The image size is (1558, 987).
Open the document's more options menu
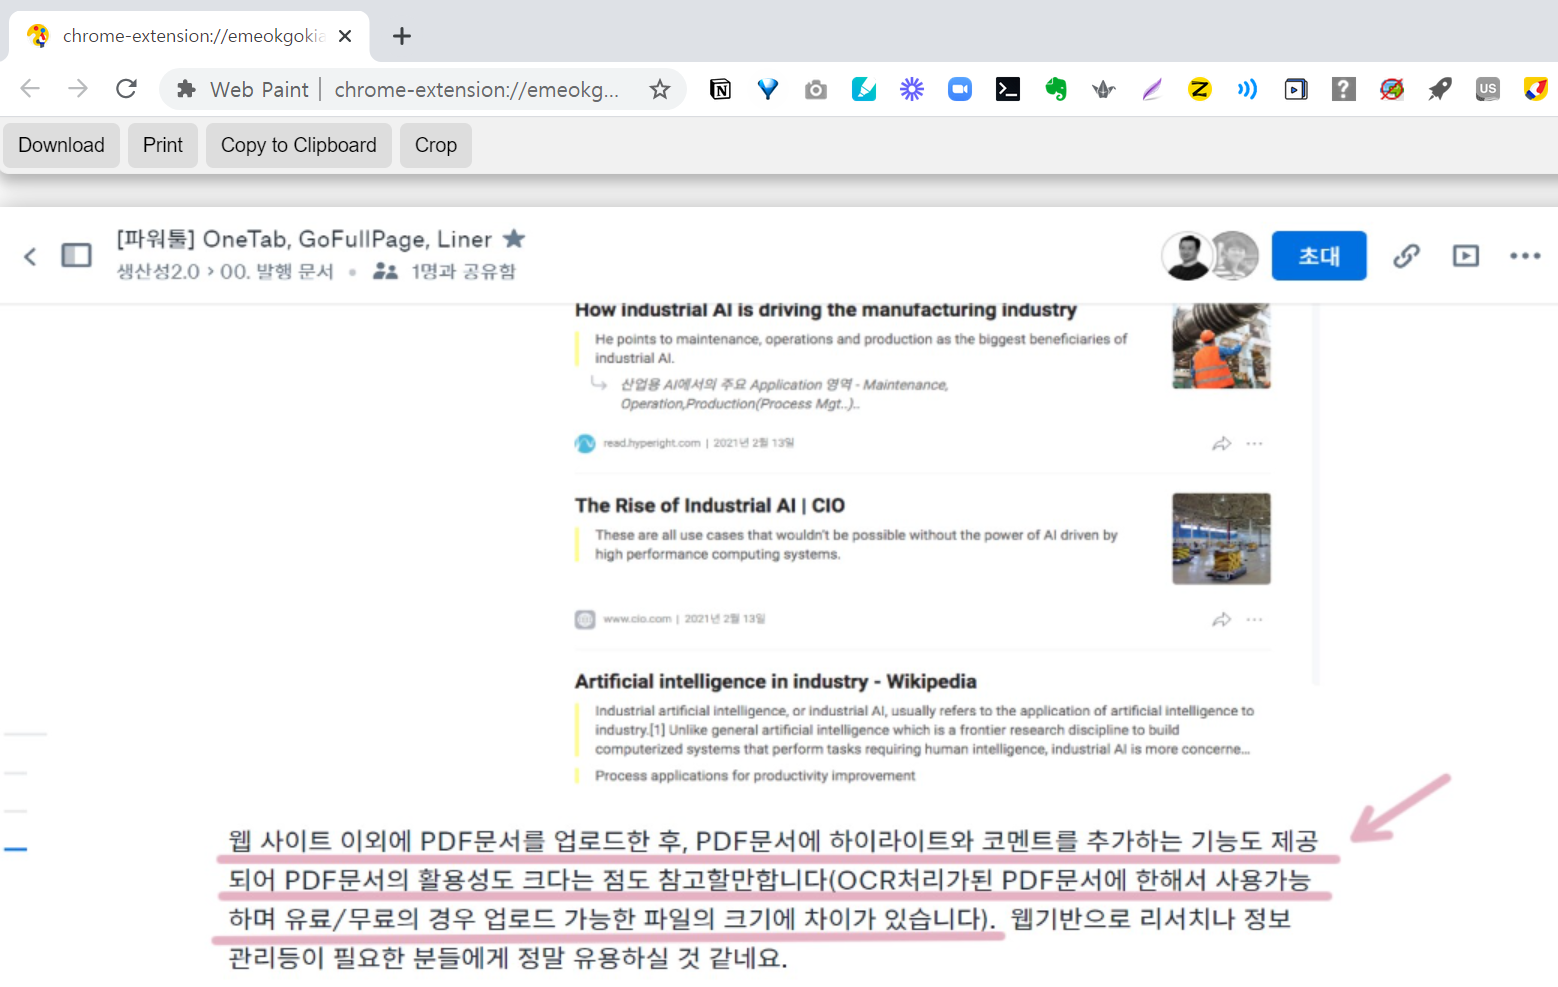(x=1525, y=256)
